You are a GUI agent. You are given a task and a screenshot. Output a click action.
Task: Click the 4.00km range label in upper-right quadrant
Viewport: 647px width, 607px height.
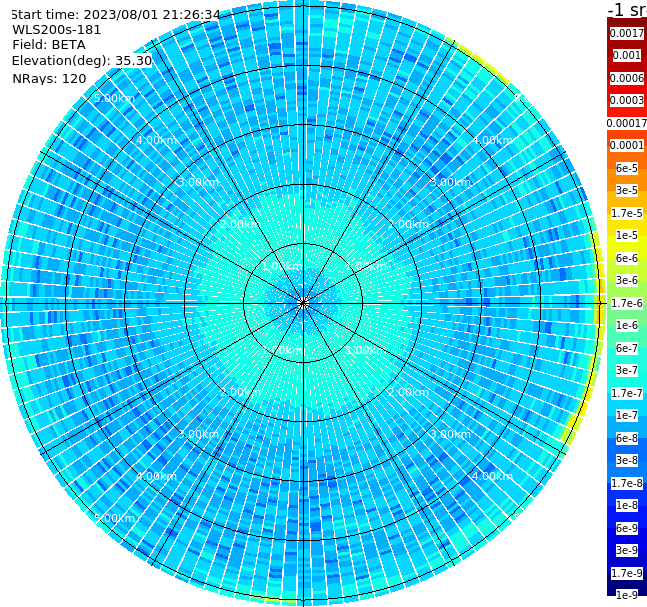click(492, 140)
